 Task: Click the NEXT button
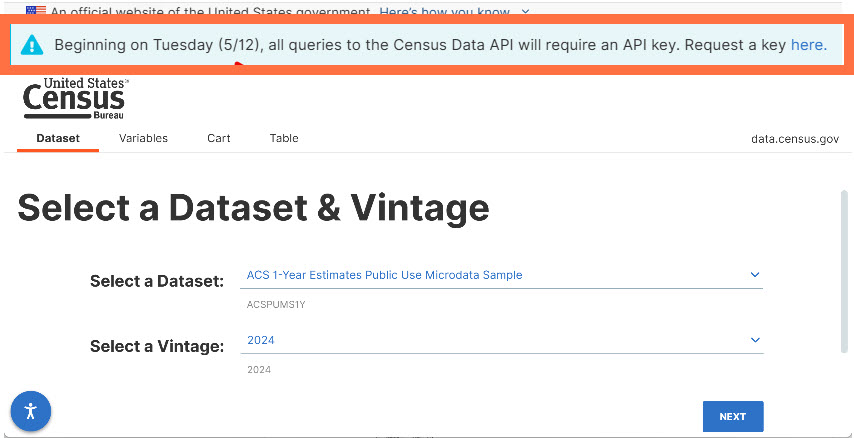coord(733,416)
